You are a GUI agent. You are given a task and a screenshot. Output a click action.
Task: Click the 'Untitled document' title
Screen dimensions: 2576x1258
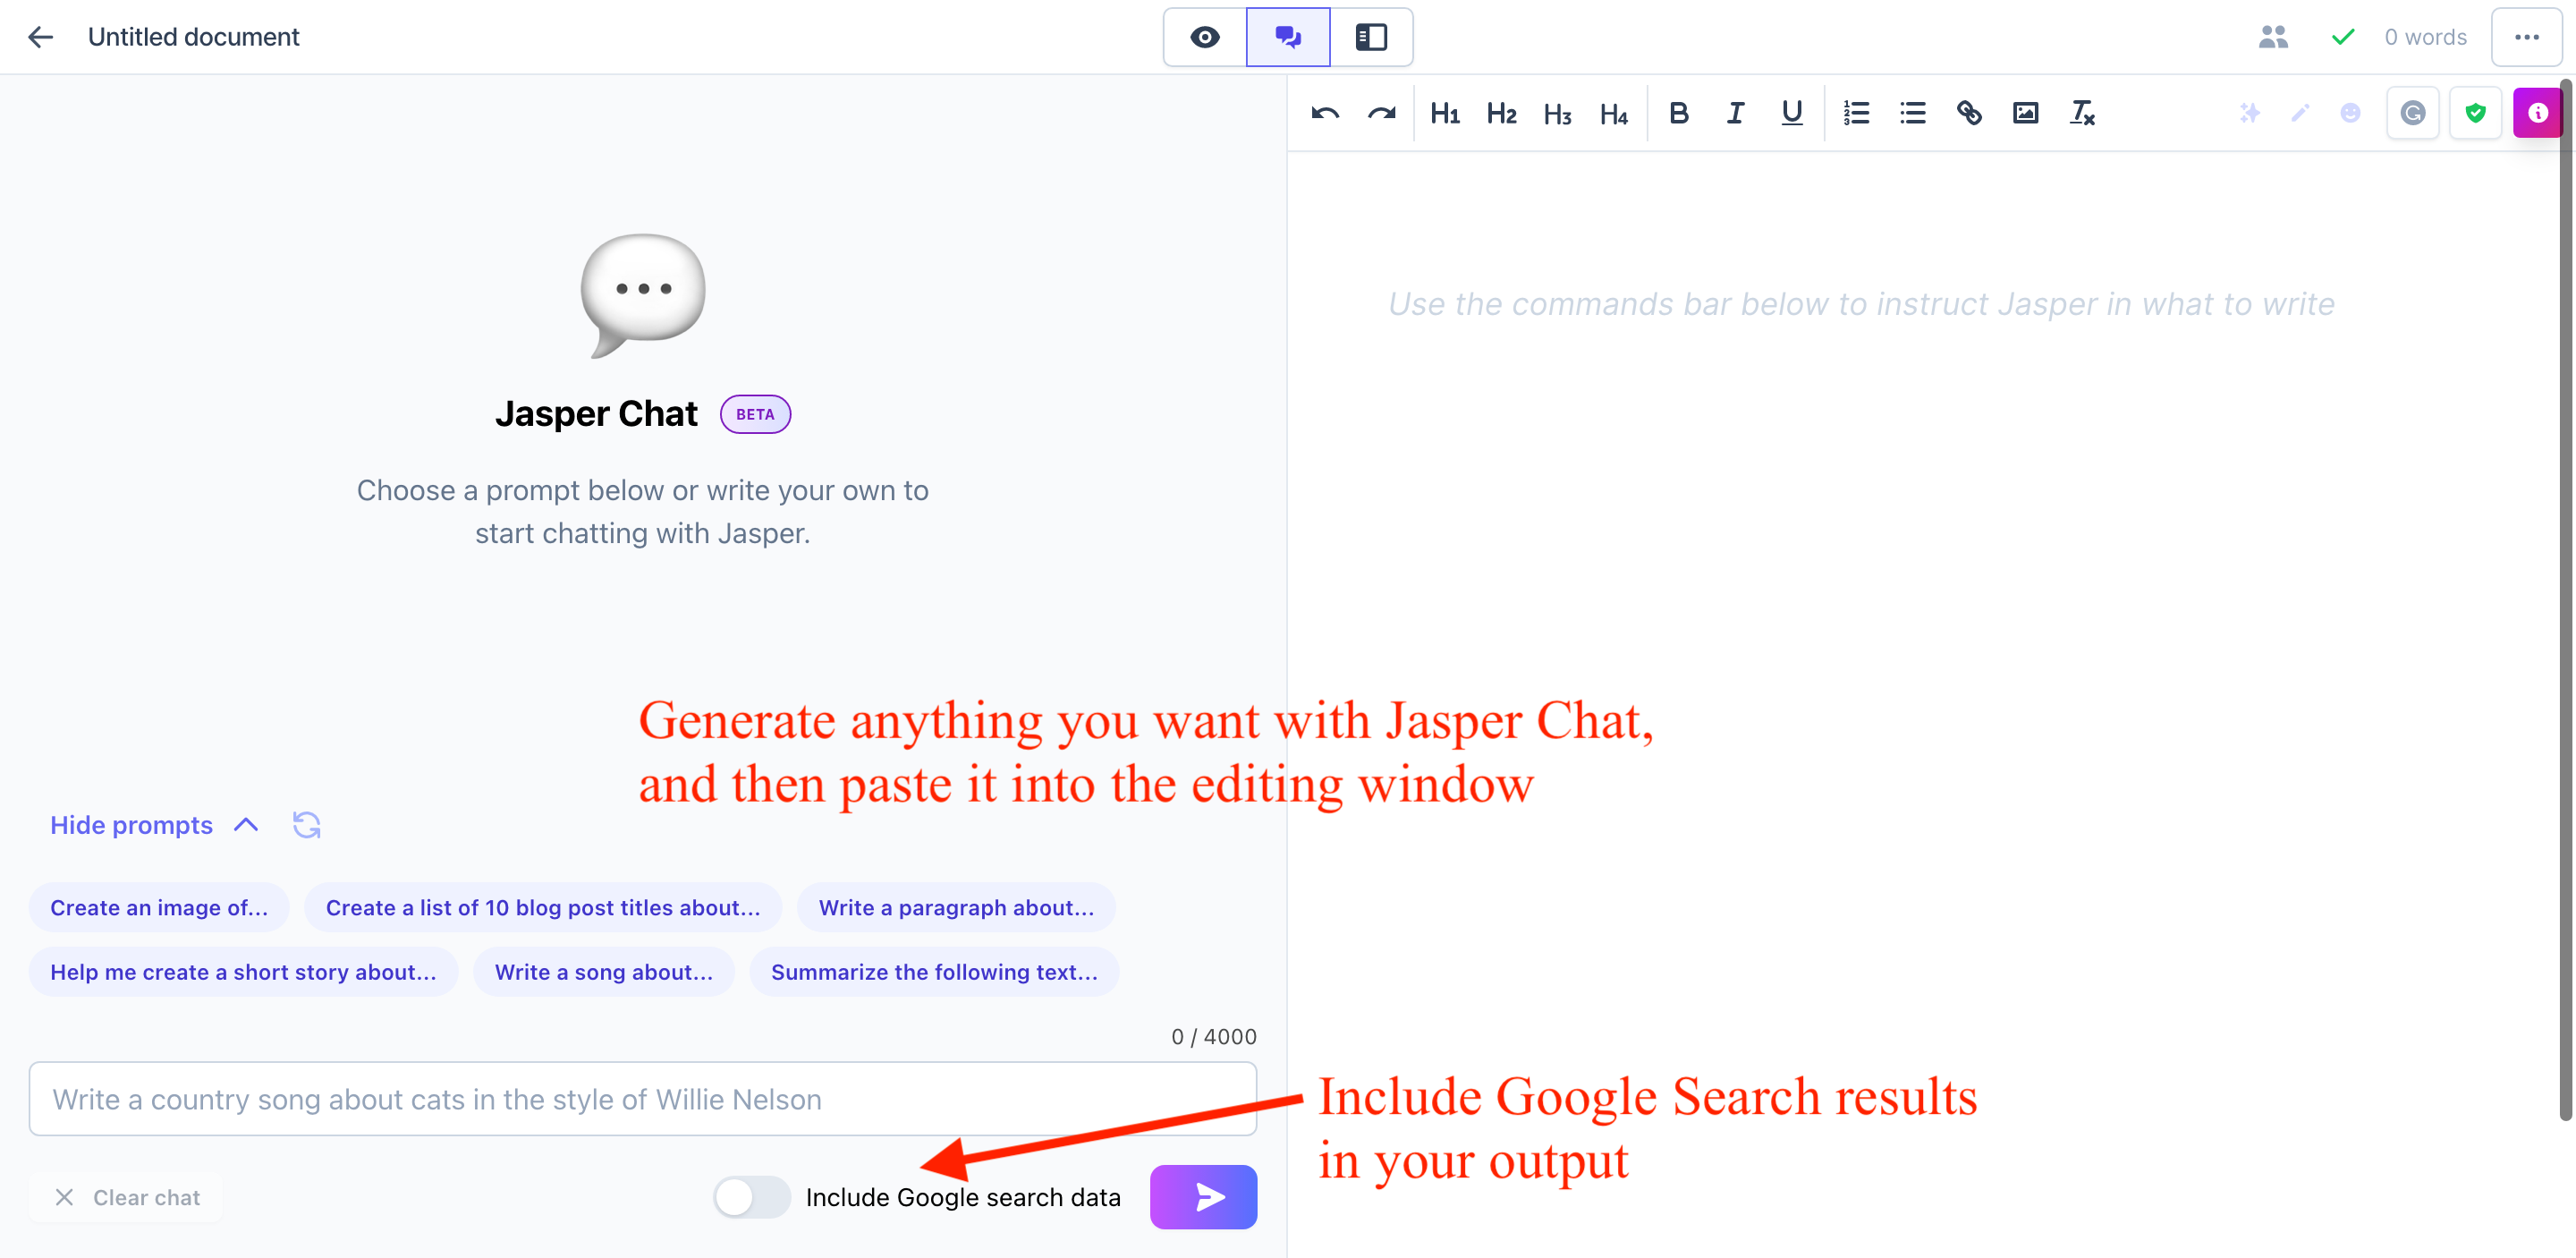click(x=193, y=37)
